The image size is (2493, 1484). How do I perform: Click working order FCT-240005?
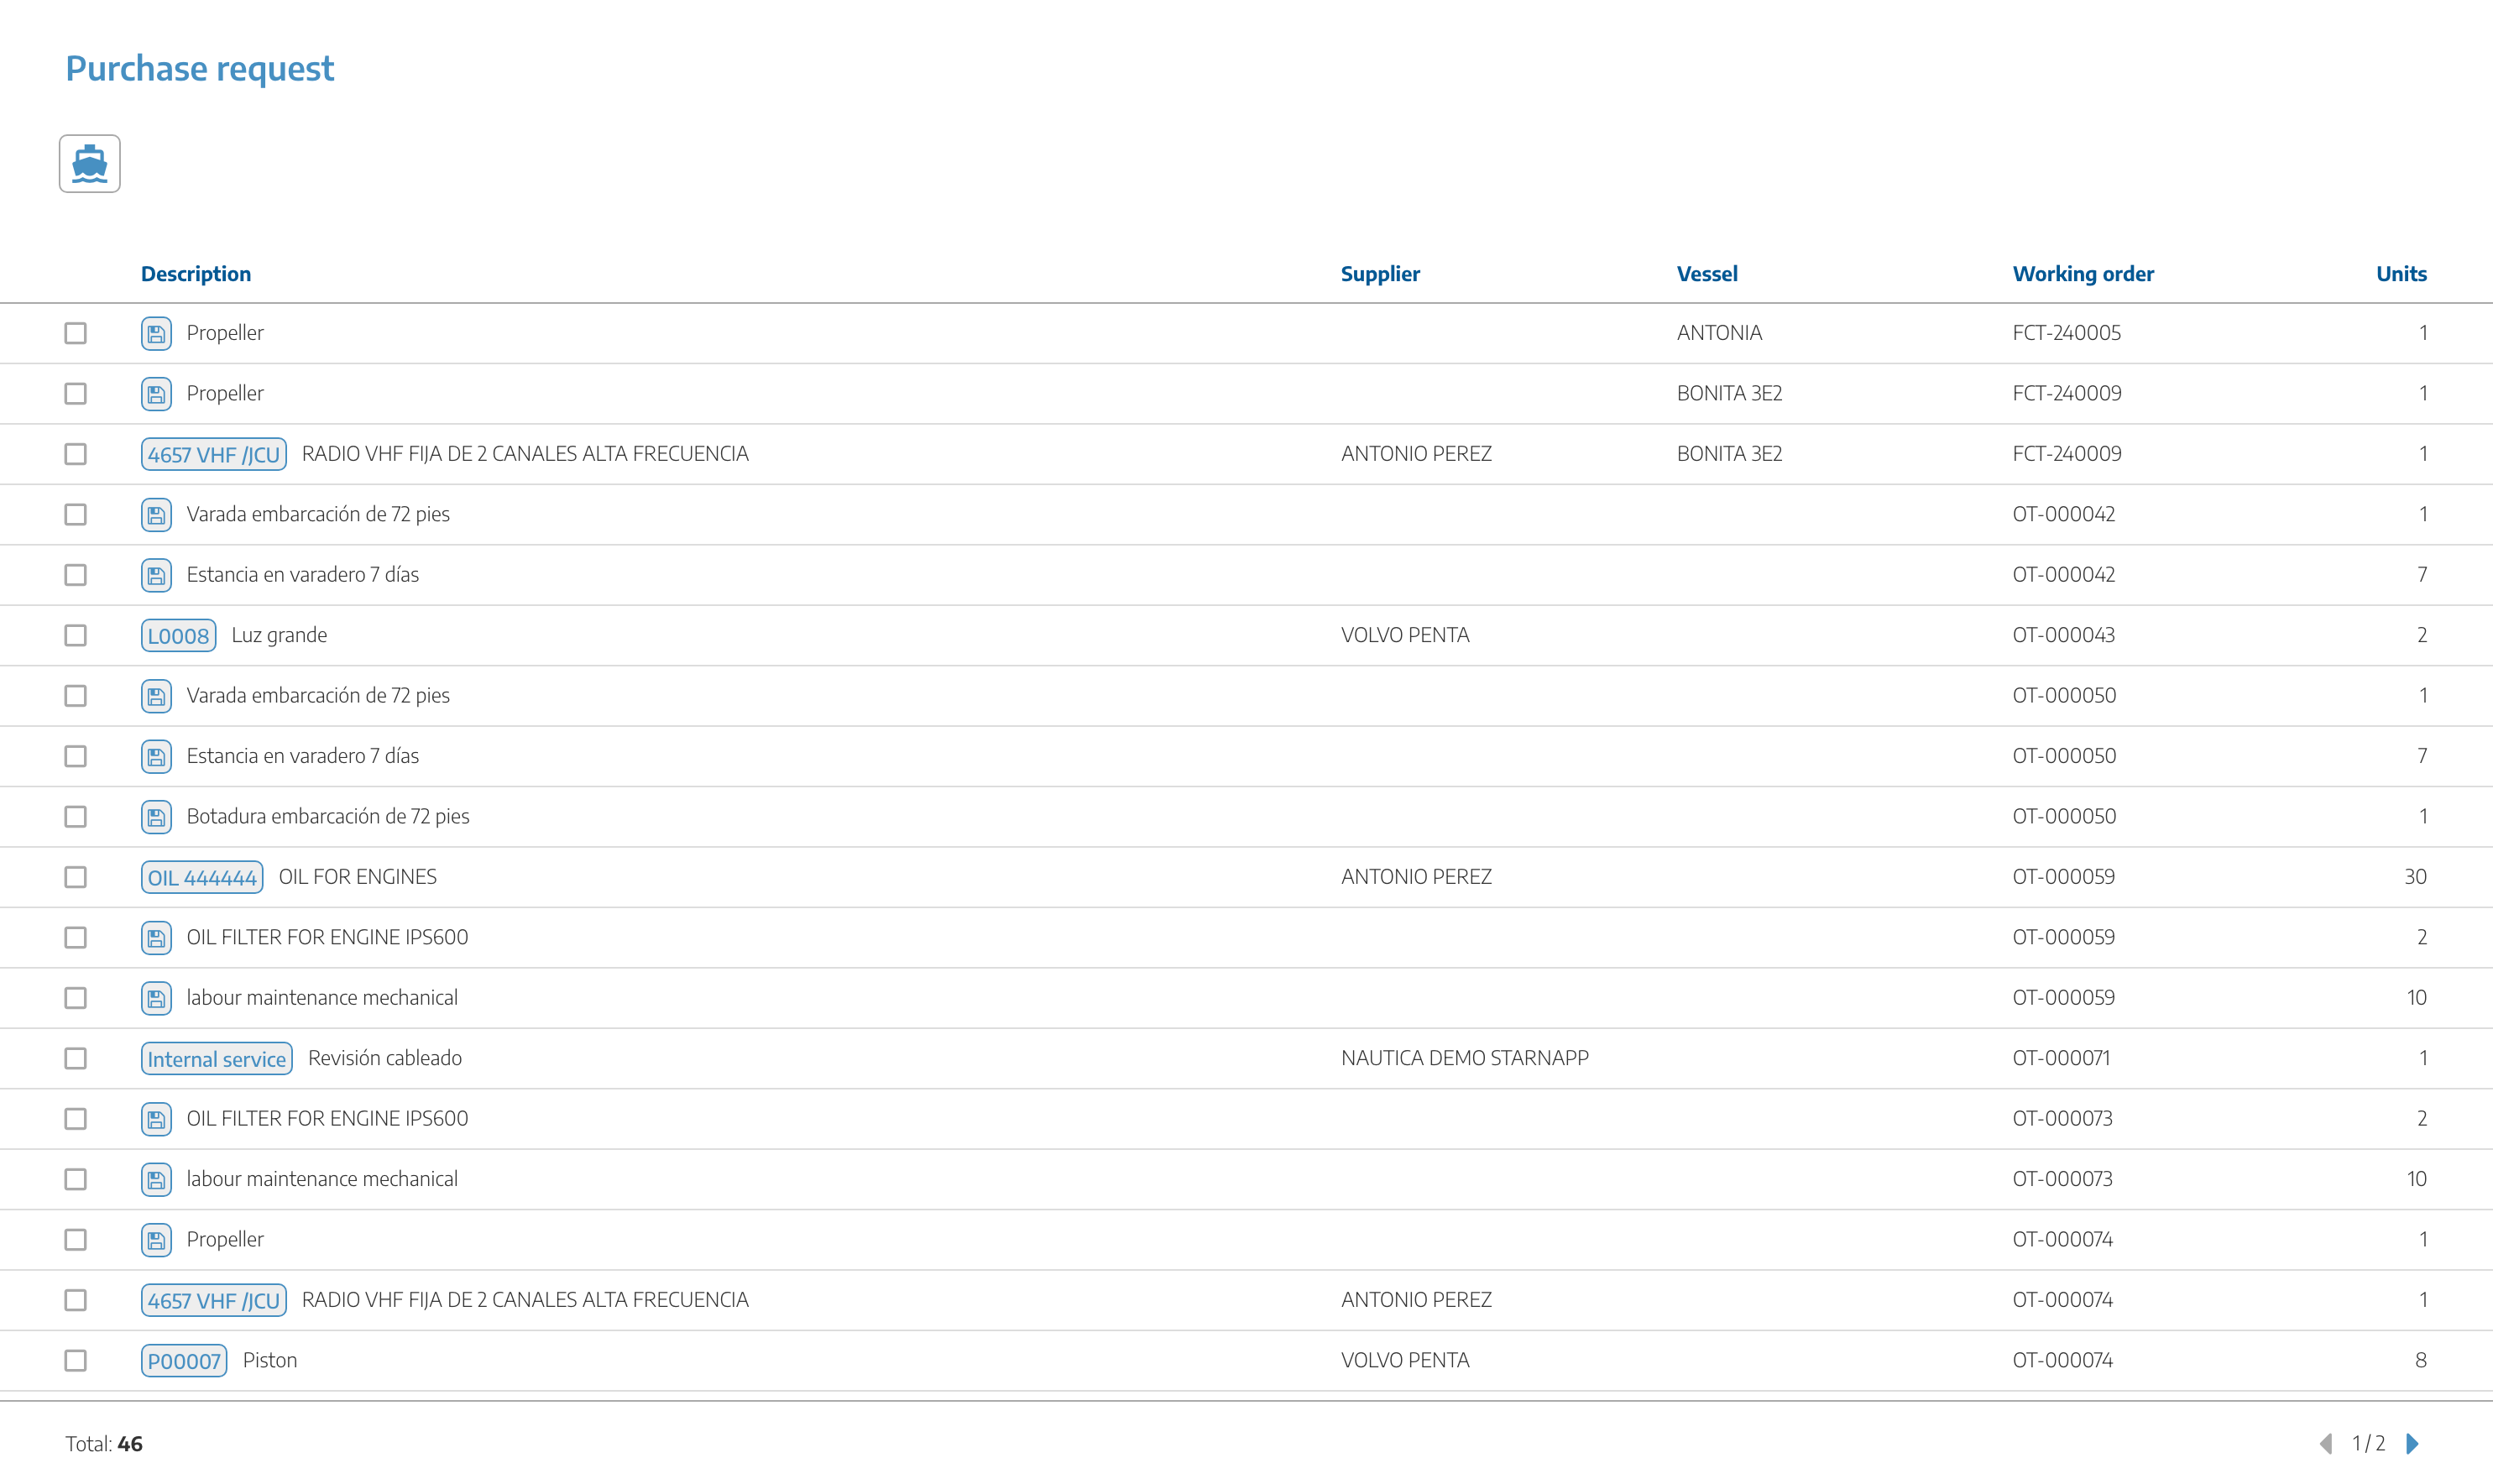pos(2066,333)
